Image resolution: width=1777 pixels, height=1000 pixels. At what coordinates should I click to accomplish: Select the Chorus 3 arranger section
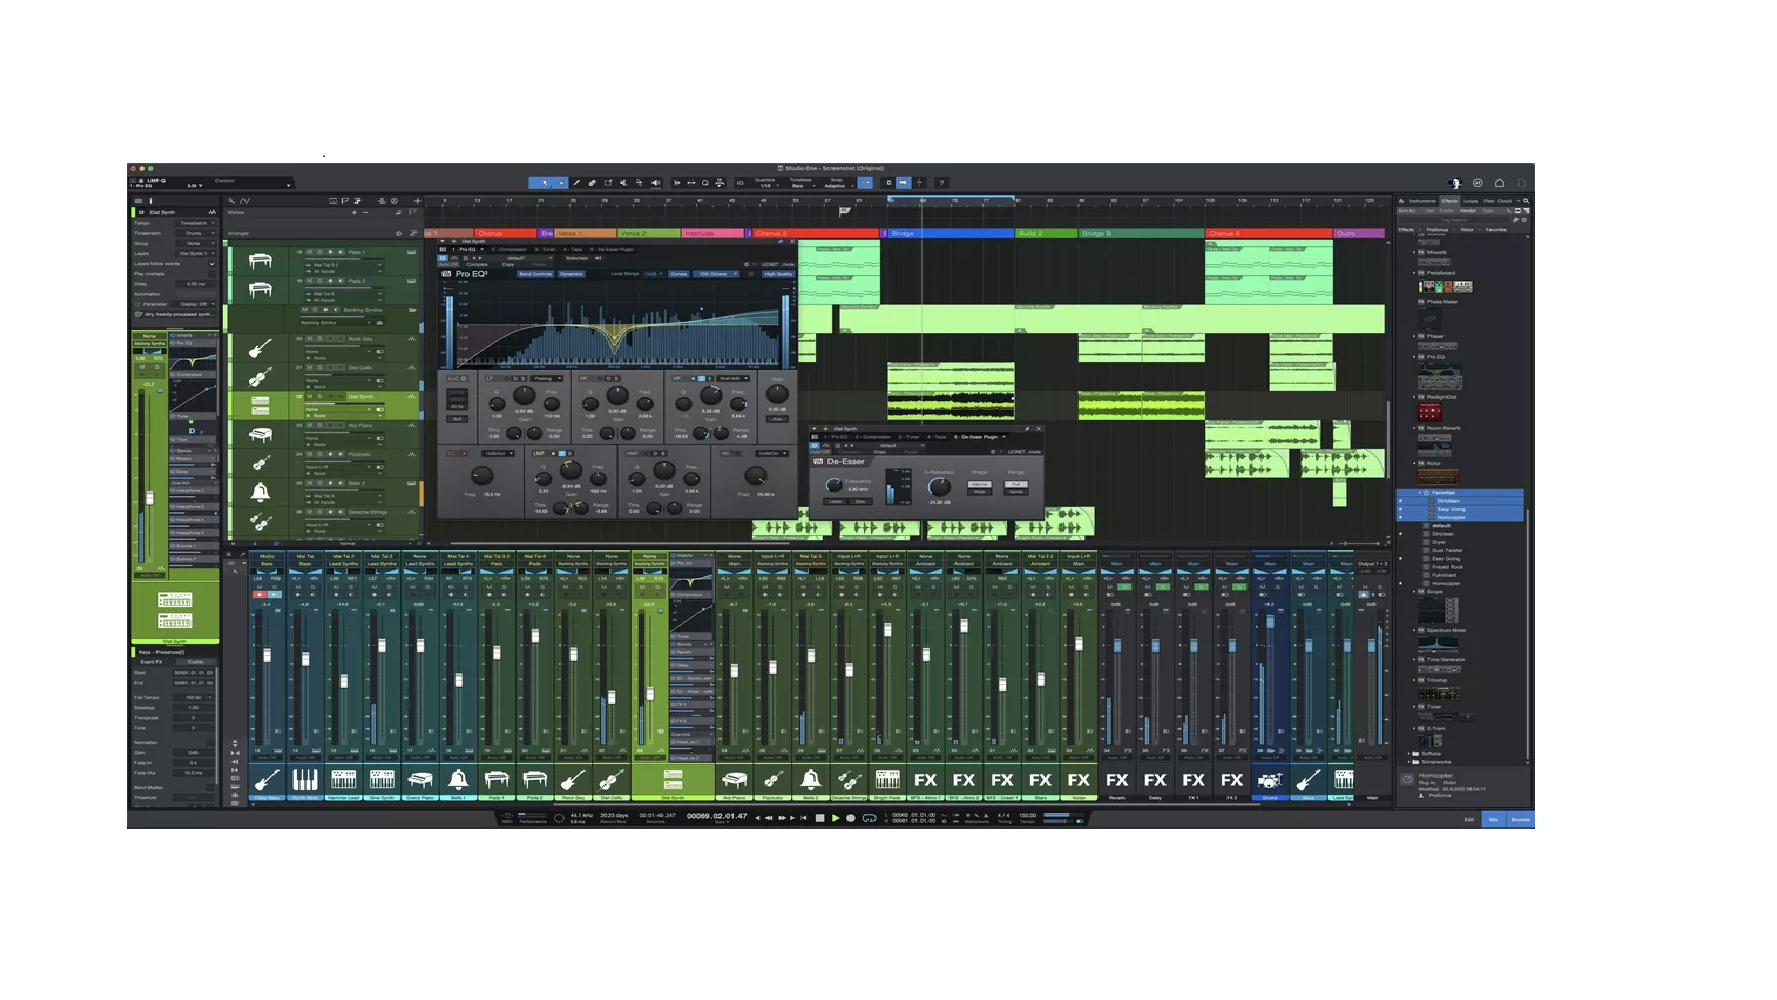[1269, 233]
